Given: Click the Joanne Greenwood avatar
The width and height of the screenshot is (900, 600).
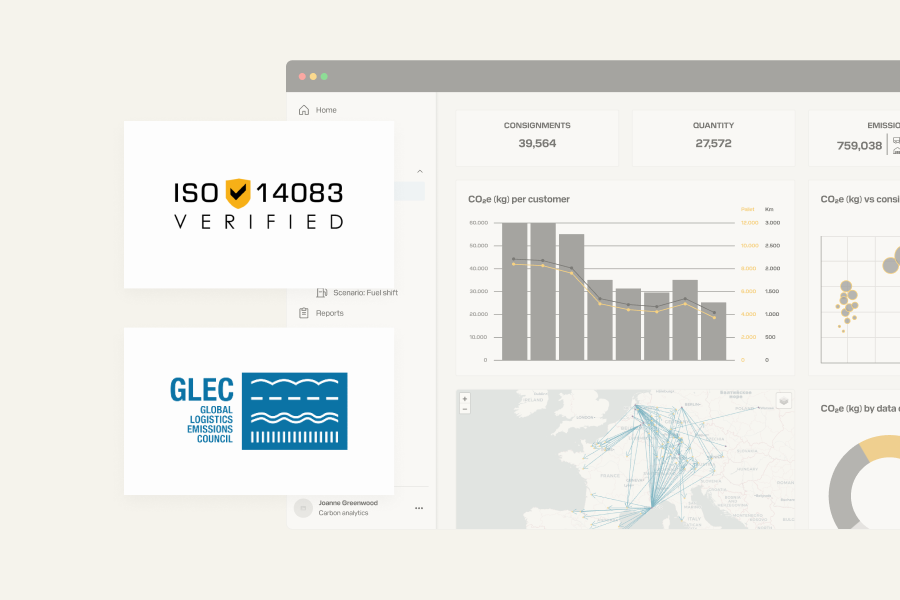Looking at the screenshot, I should [x=303, y=508].
